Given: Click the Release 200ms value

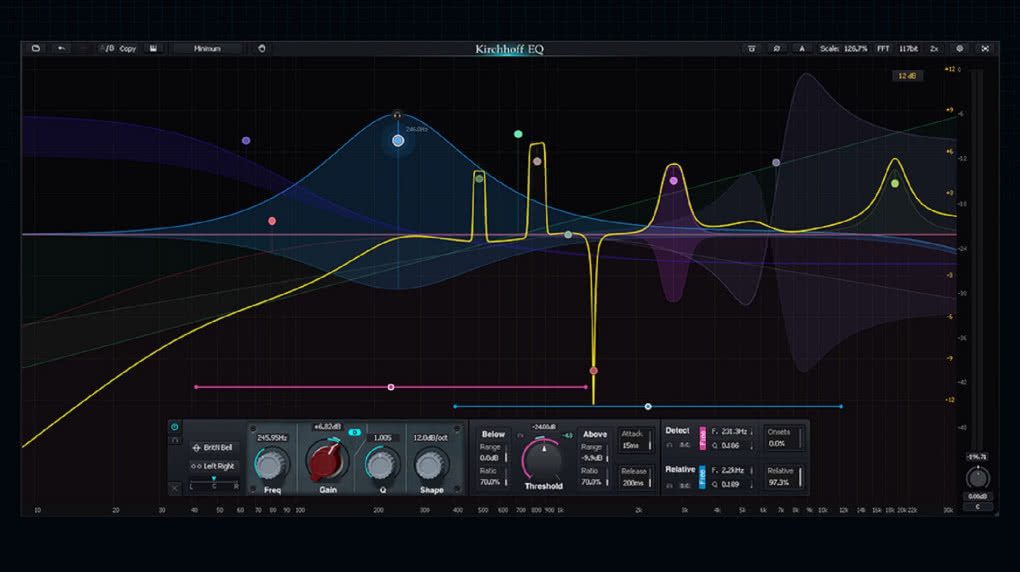Looking at the screenshot, I should [634, 483].
